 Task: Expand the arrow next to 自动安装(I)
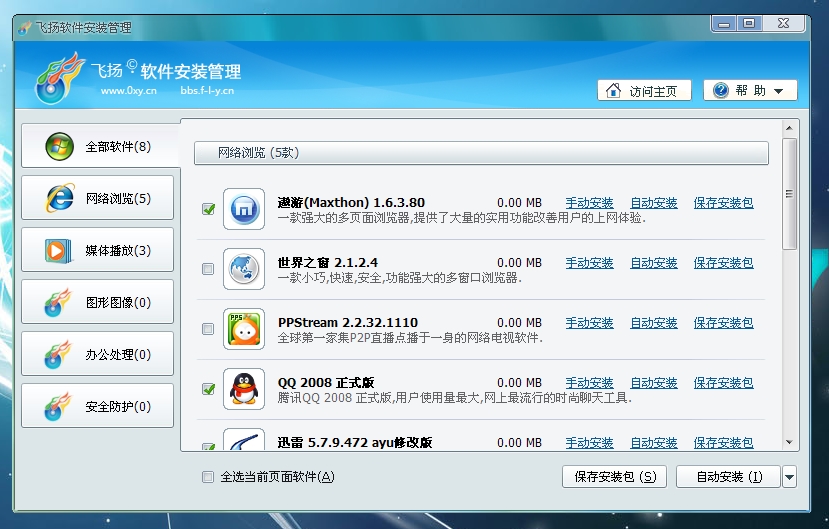tap(789, 477)
